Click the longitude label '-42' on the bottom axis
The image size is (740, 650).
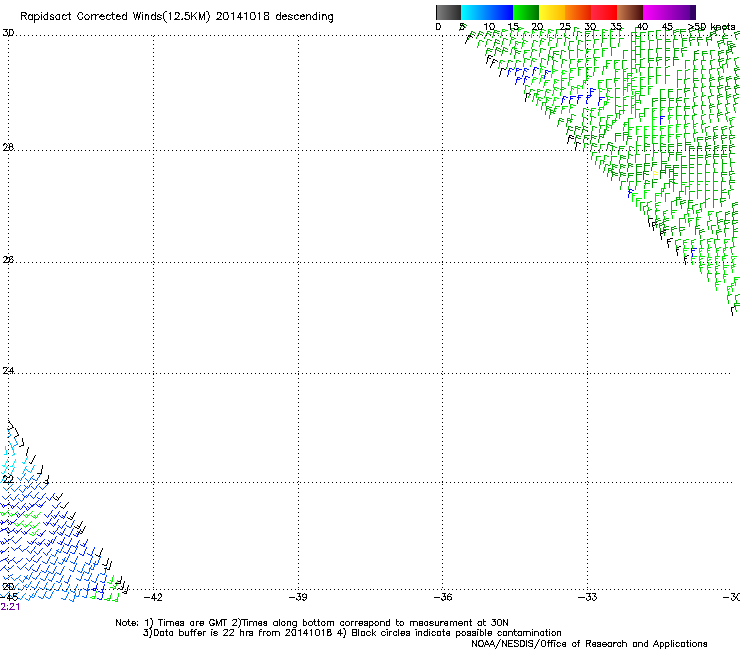click(153, 597)
